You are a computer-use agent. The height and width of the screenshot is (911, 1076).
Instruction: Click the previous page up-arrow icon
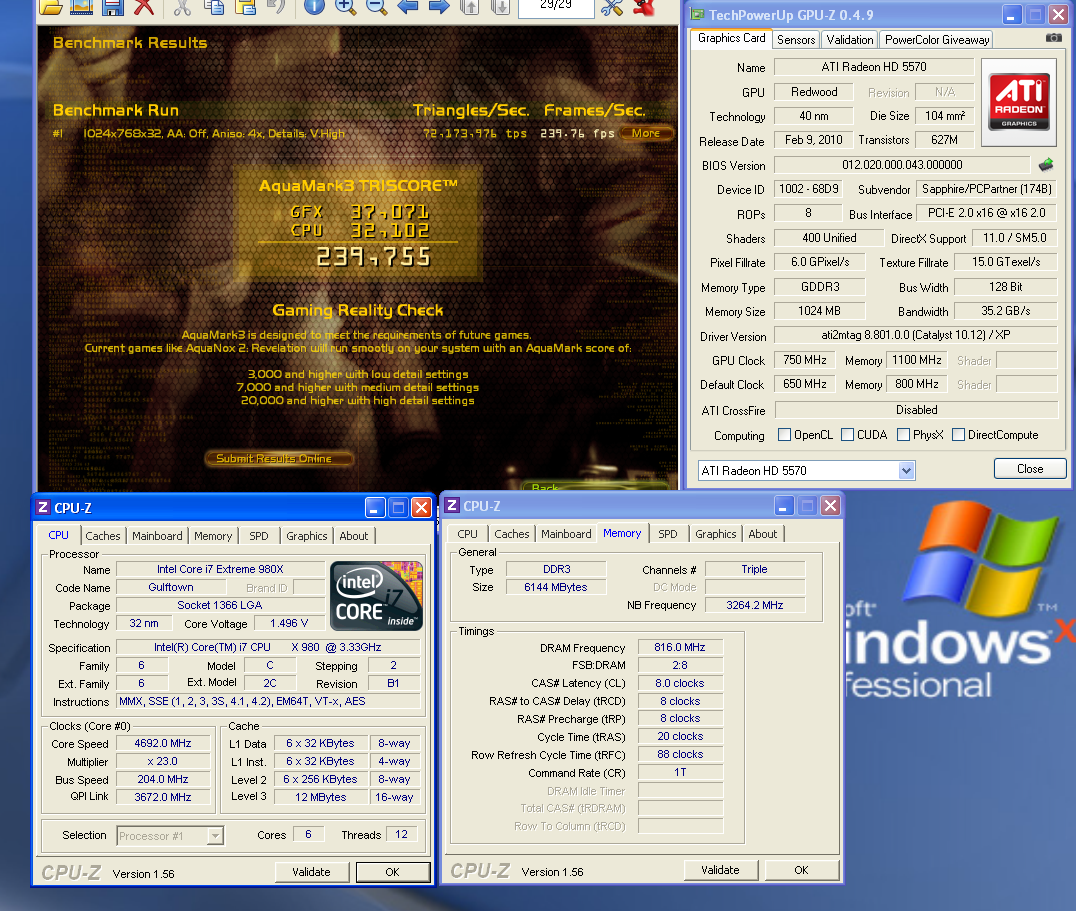469,7
